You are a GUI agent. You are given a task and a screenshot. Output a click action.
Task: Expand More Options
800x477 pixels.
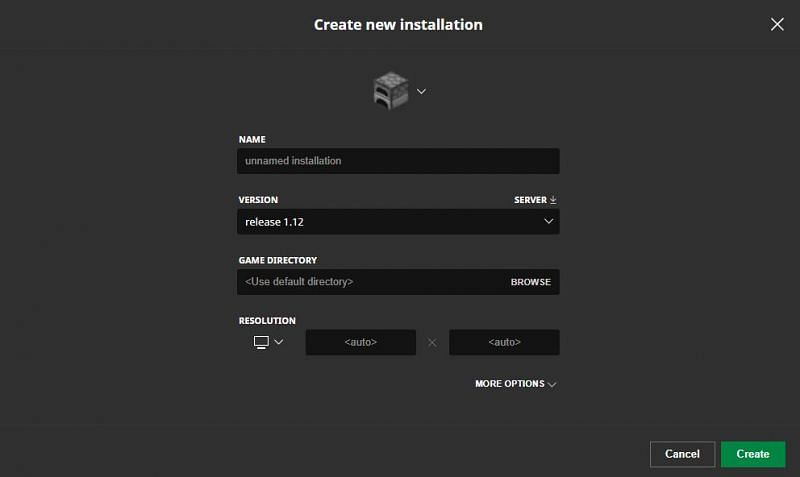(516, 384)
